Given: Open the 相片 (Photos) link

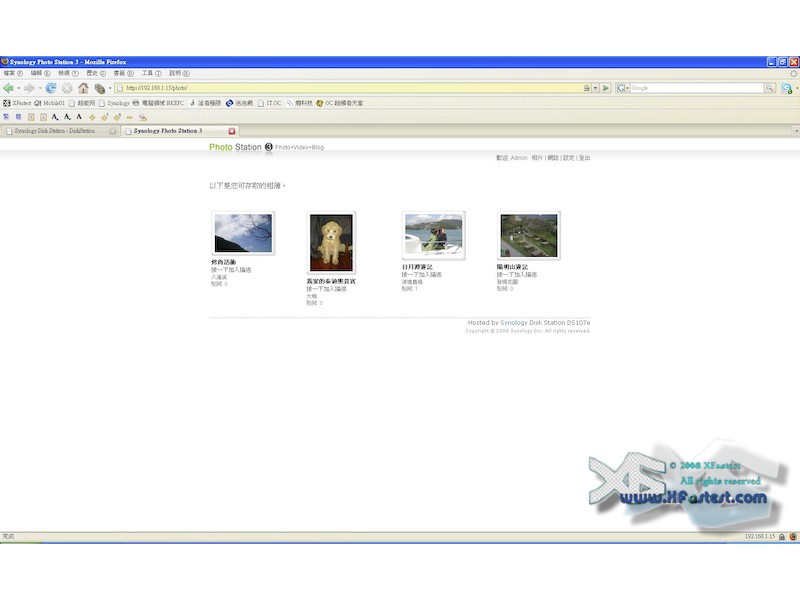Looking at the screenshot, I should point(537,158).
